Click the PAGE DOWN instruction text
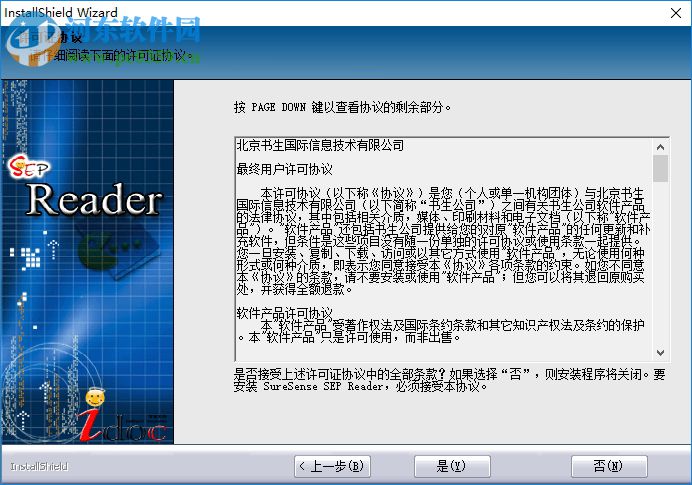Screen dimensions: 692x485 click(342, 107)
